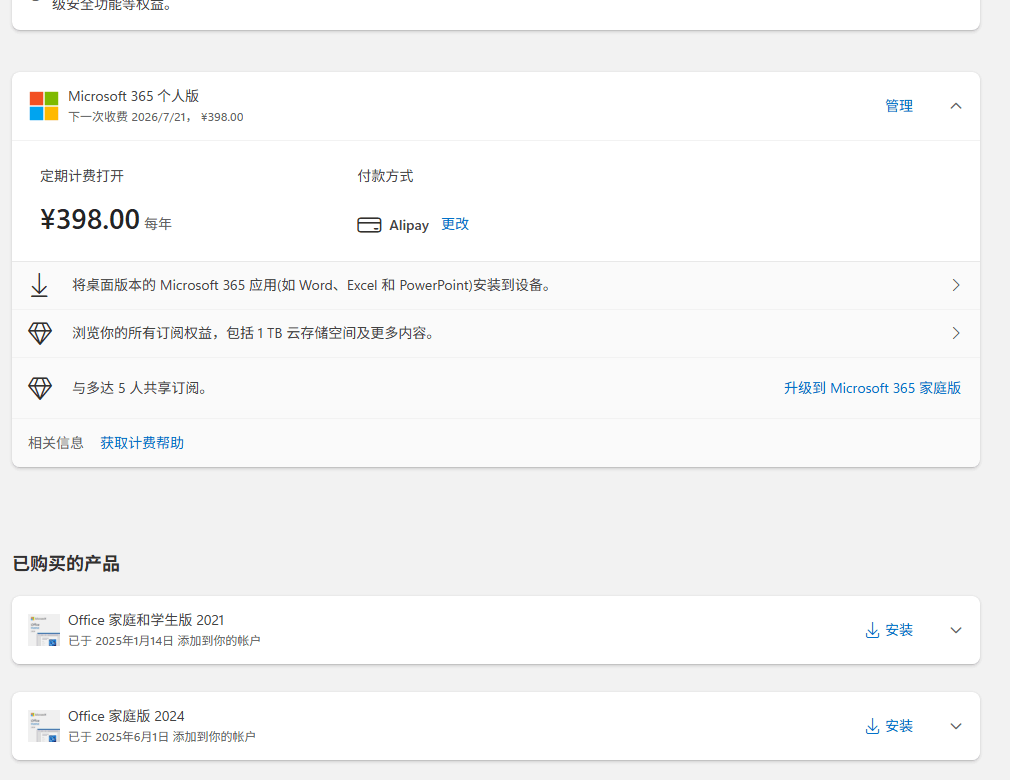Open 获取计费帮助 link
This screenshot has height=780, width=1010.
tap(142, 442)
